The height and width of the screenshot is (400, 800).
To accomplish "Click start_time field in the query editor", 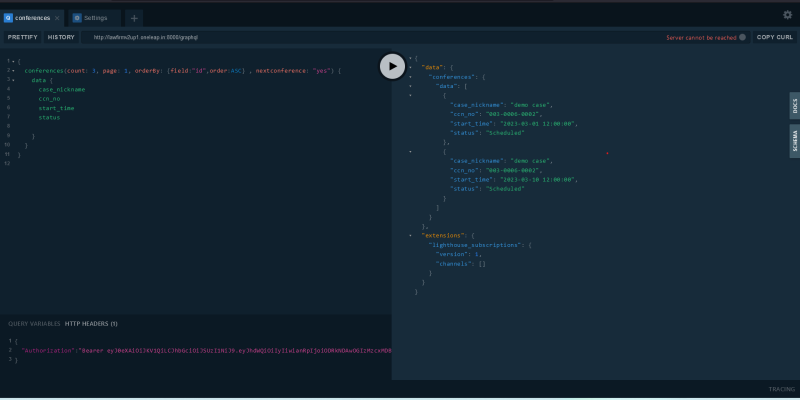I will pyautogui.click(x=56, y=108).
